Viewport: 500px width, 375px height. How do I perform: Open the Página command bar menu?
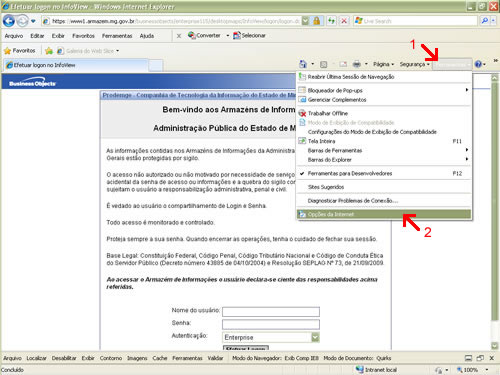[x=383, y=64]
